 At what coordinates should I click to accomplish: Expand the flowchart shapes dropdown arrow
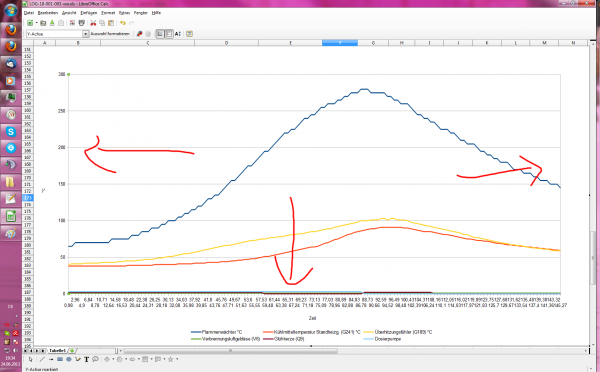pyautogui.click(x=152, y=359)
